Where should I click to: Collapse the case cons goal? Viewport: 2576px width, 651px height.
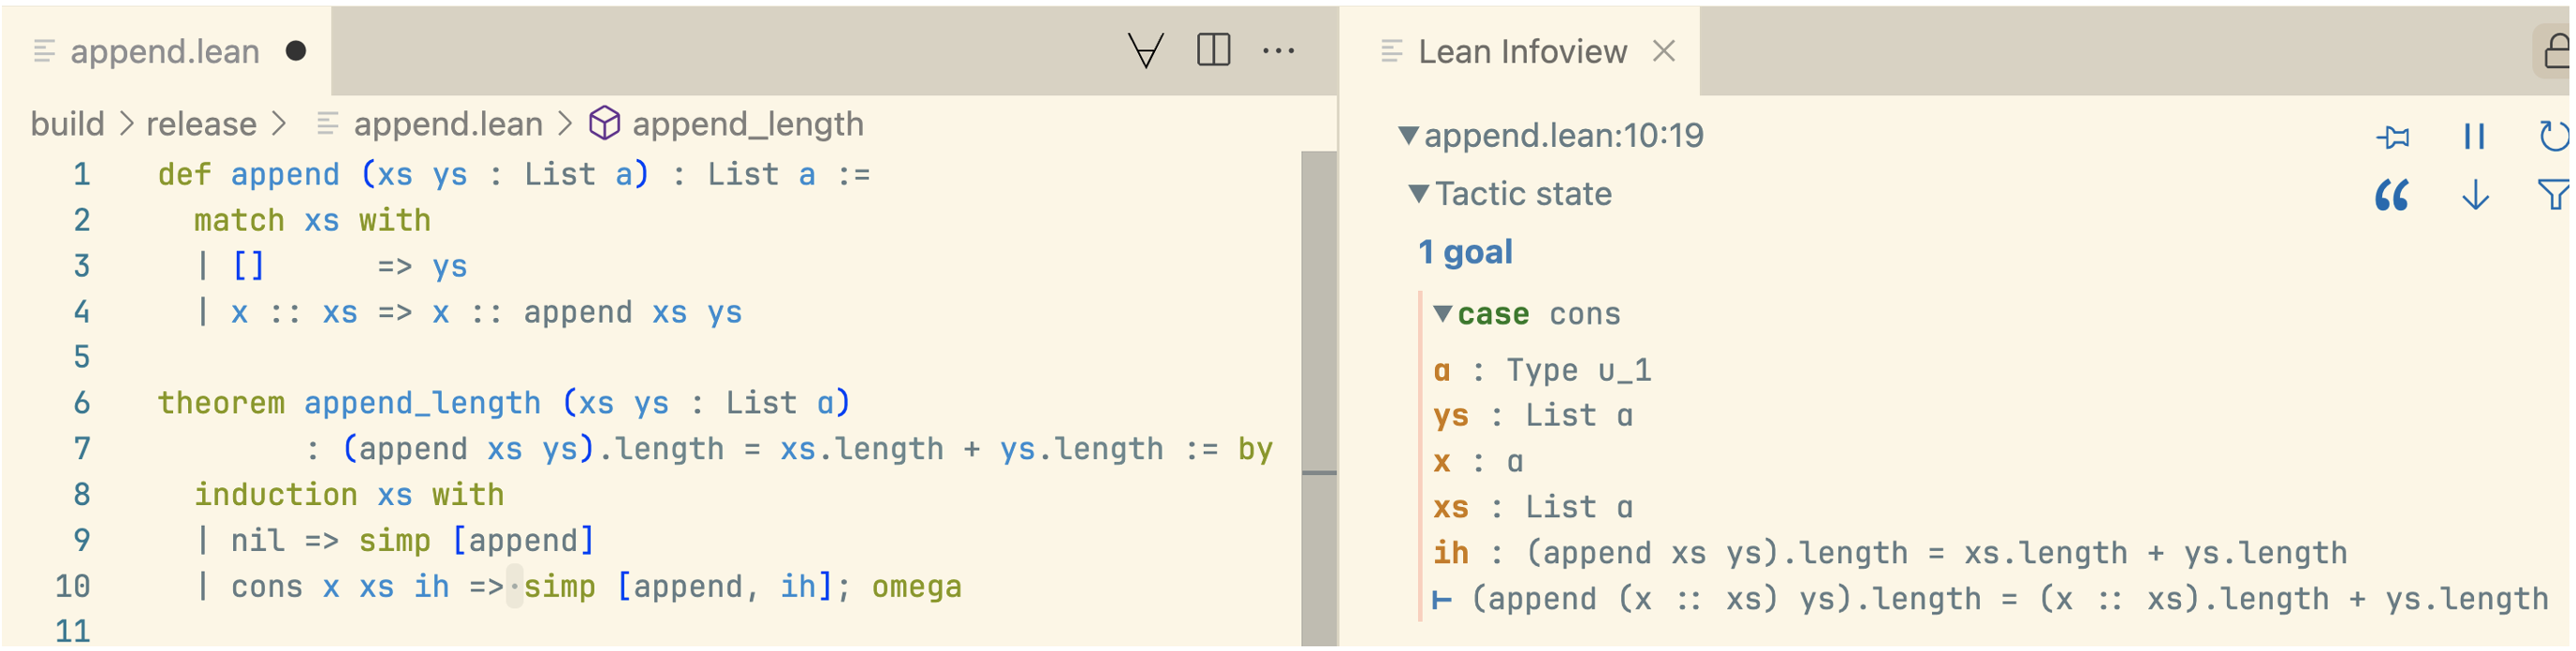coord(1442,314)
